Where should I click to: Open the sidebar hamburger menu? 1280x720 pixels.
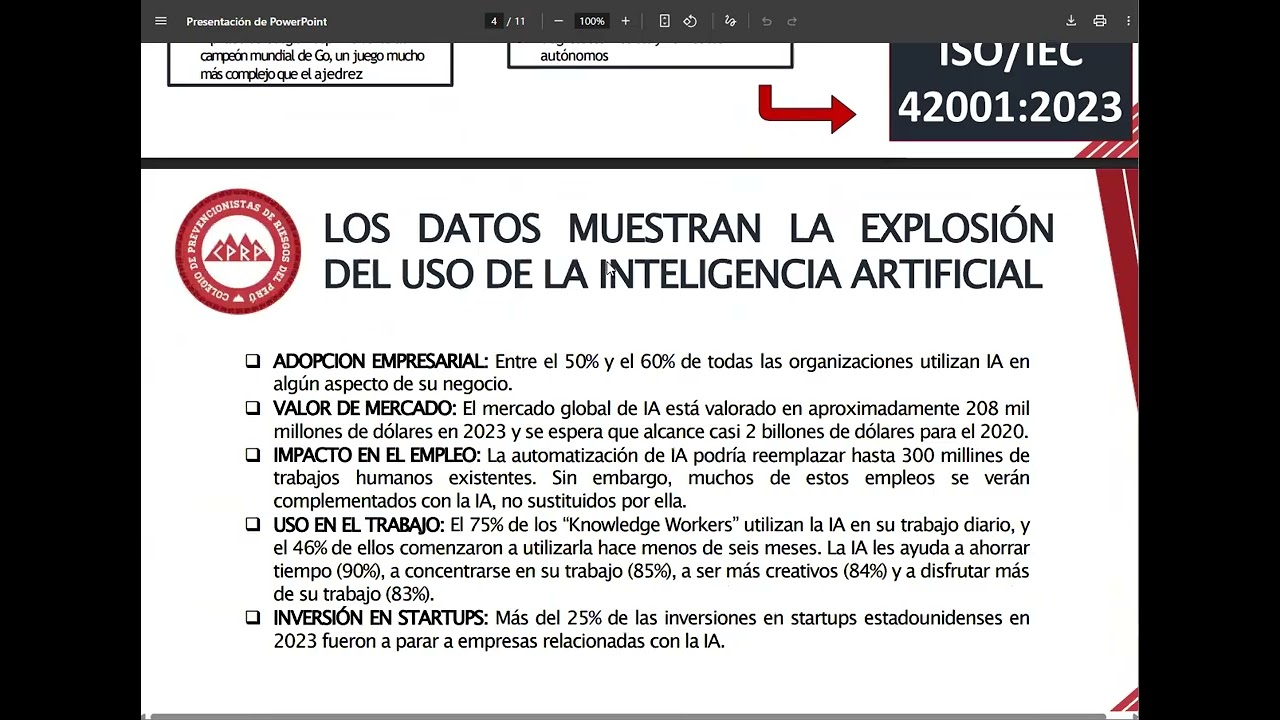click(161, 21)
